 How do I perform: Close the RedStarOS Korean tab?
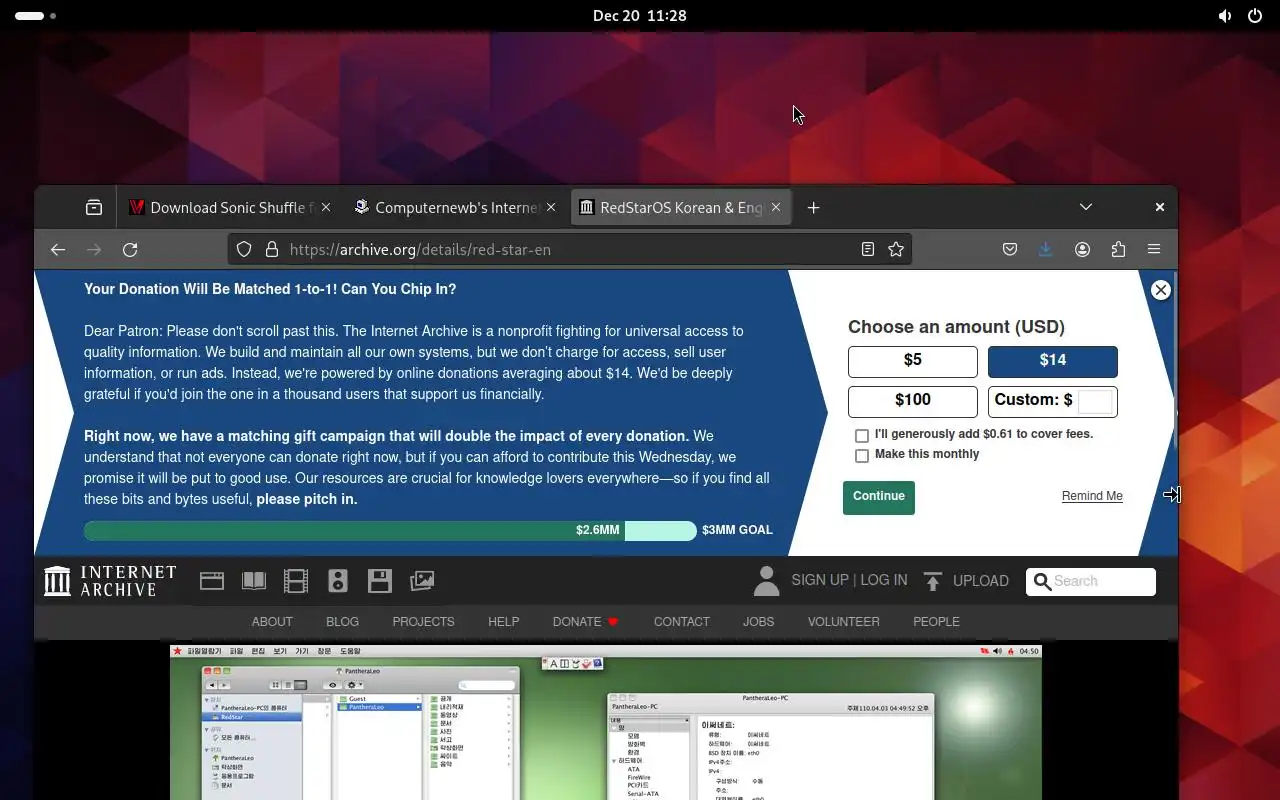pyautogui.click(x=777, y=208)
